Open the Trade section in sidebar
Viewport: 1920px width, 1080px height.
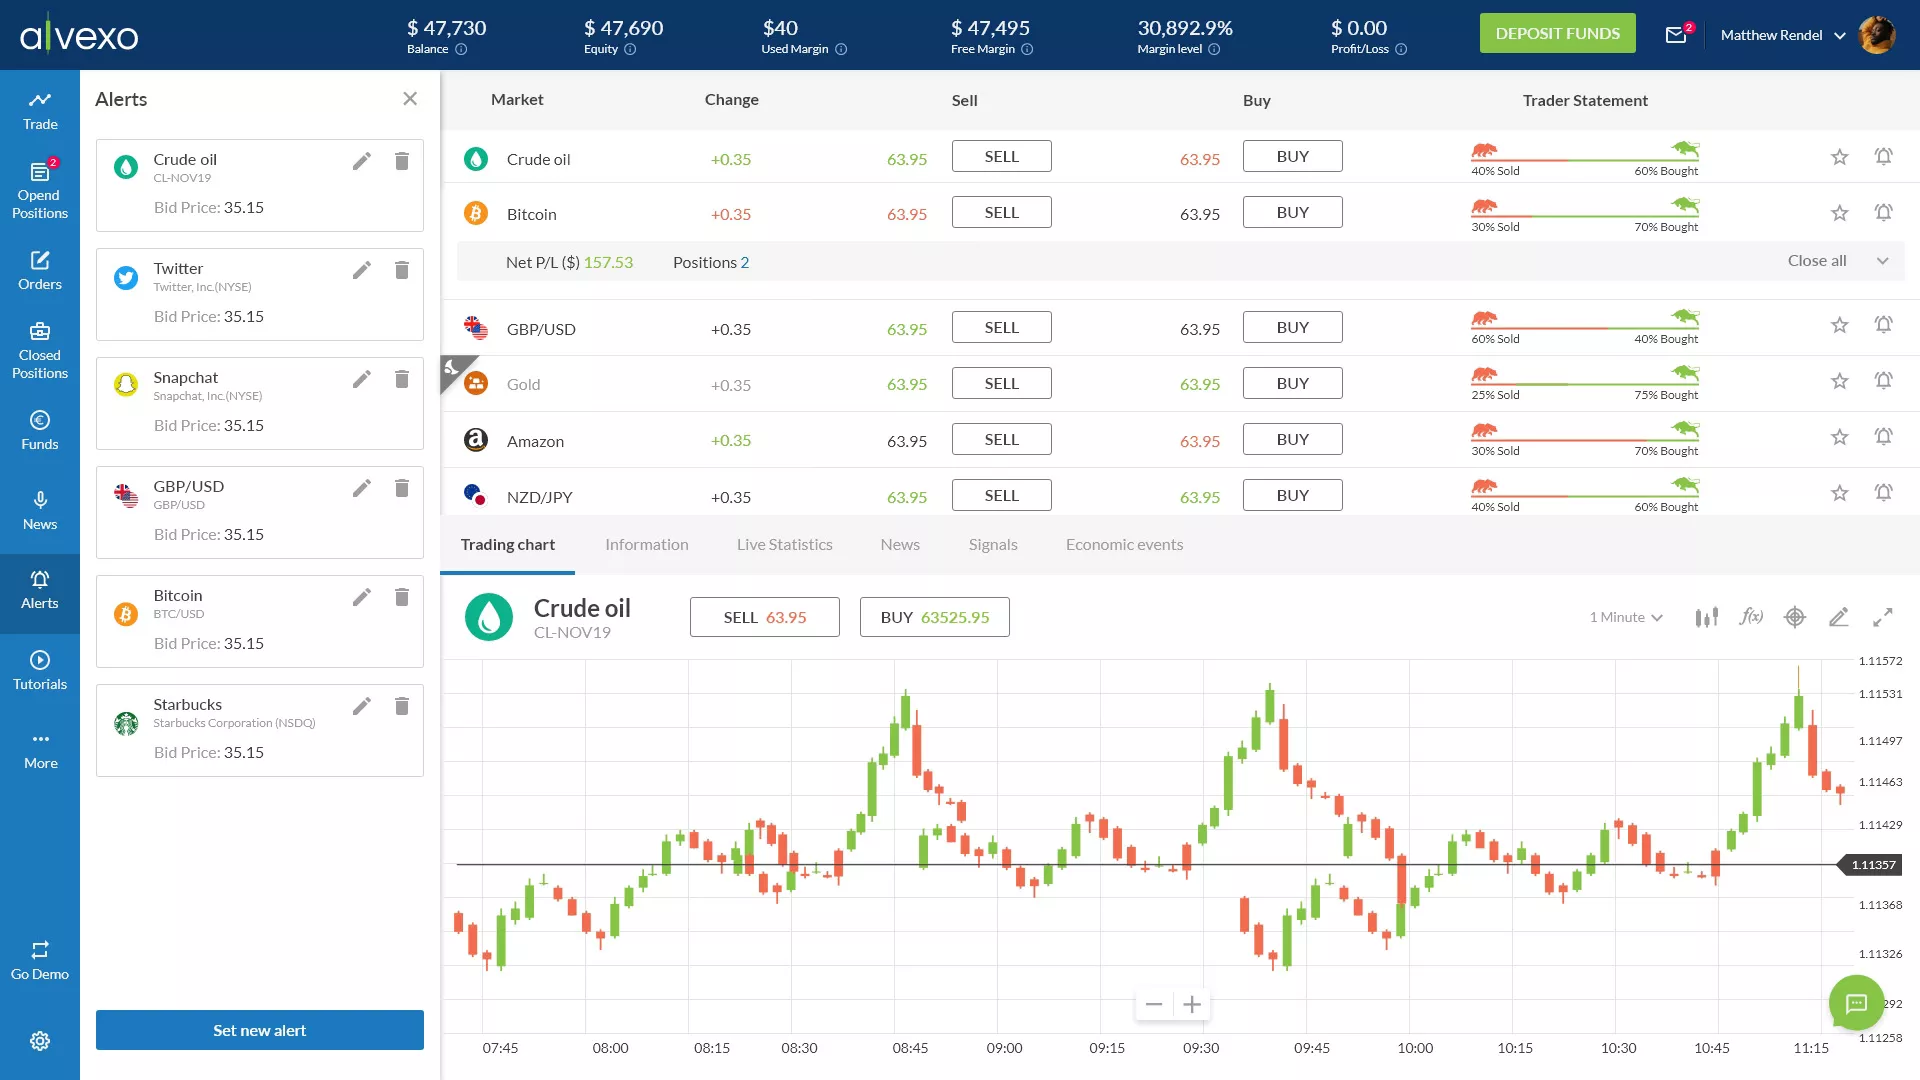tap(40, 110)
